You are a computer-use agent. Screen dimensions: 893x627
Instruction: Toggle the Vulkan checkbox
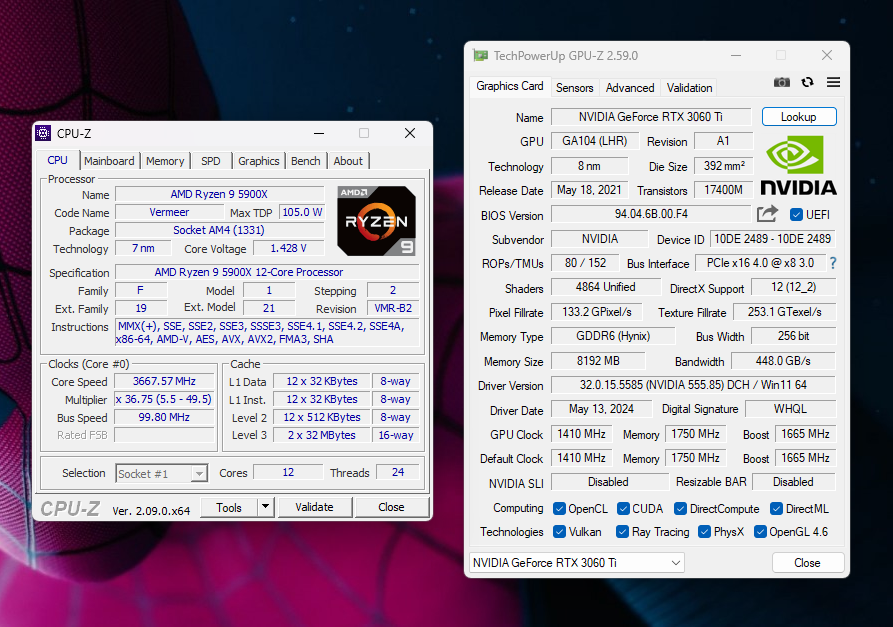pos(559,532)
